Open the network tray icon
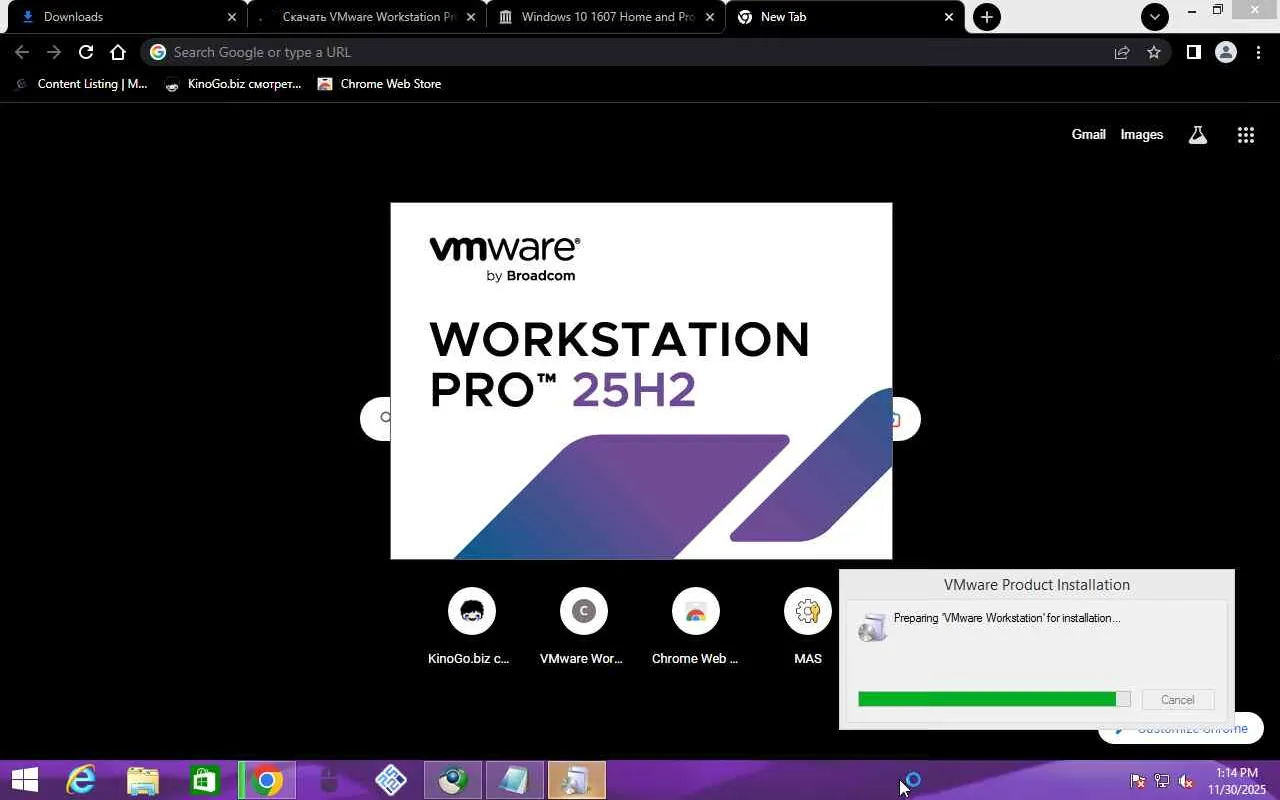This screenshot has height=800, width=1280. click(x=1162, y=781)
